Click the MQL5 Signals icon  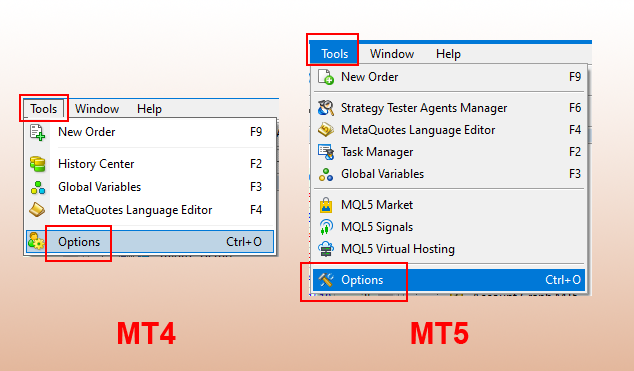click(x=325, y=227)
